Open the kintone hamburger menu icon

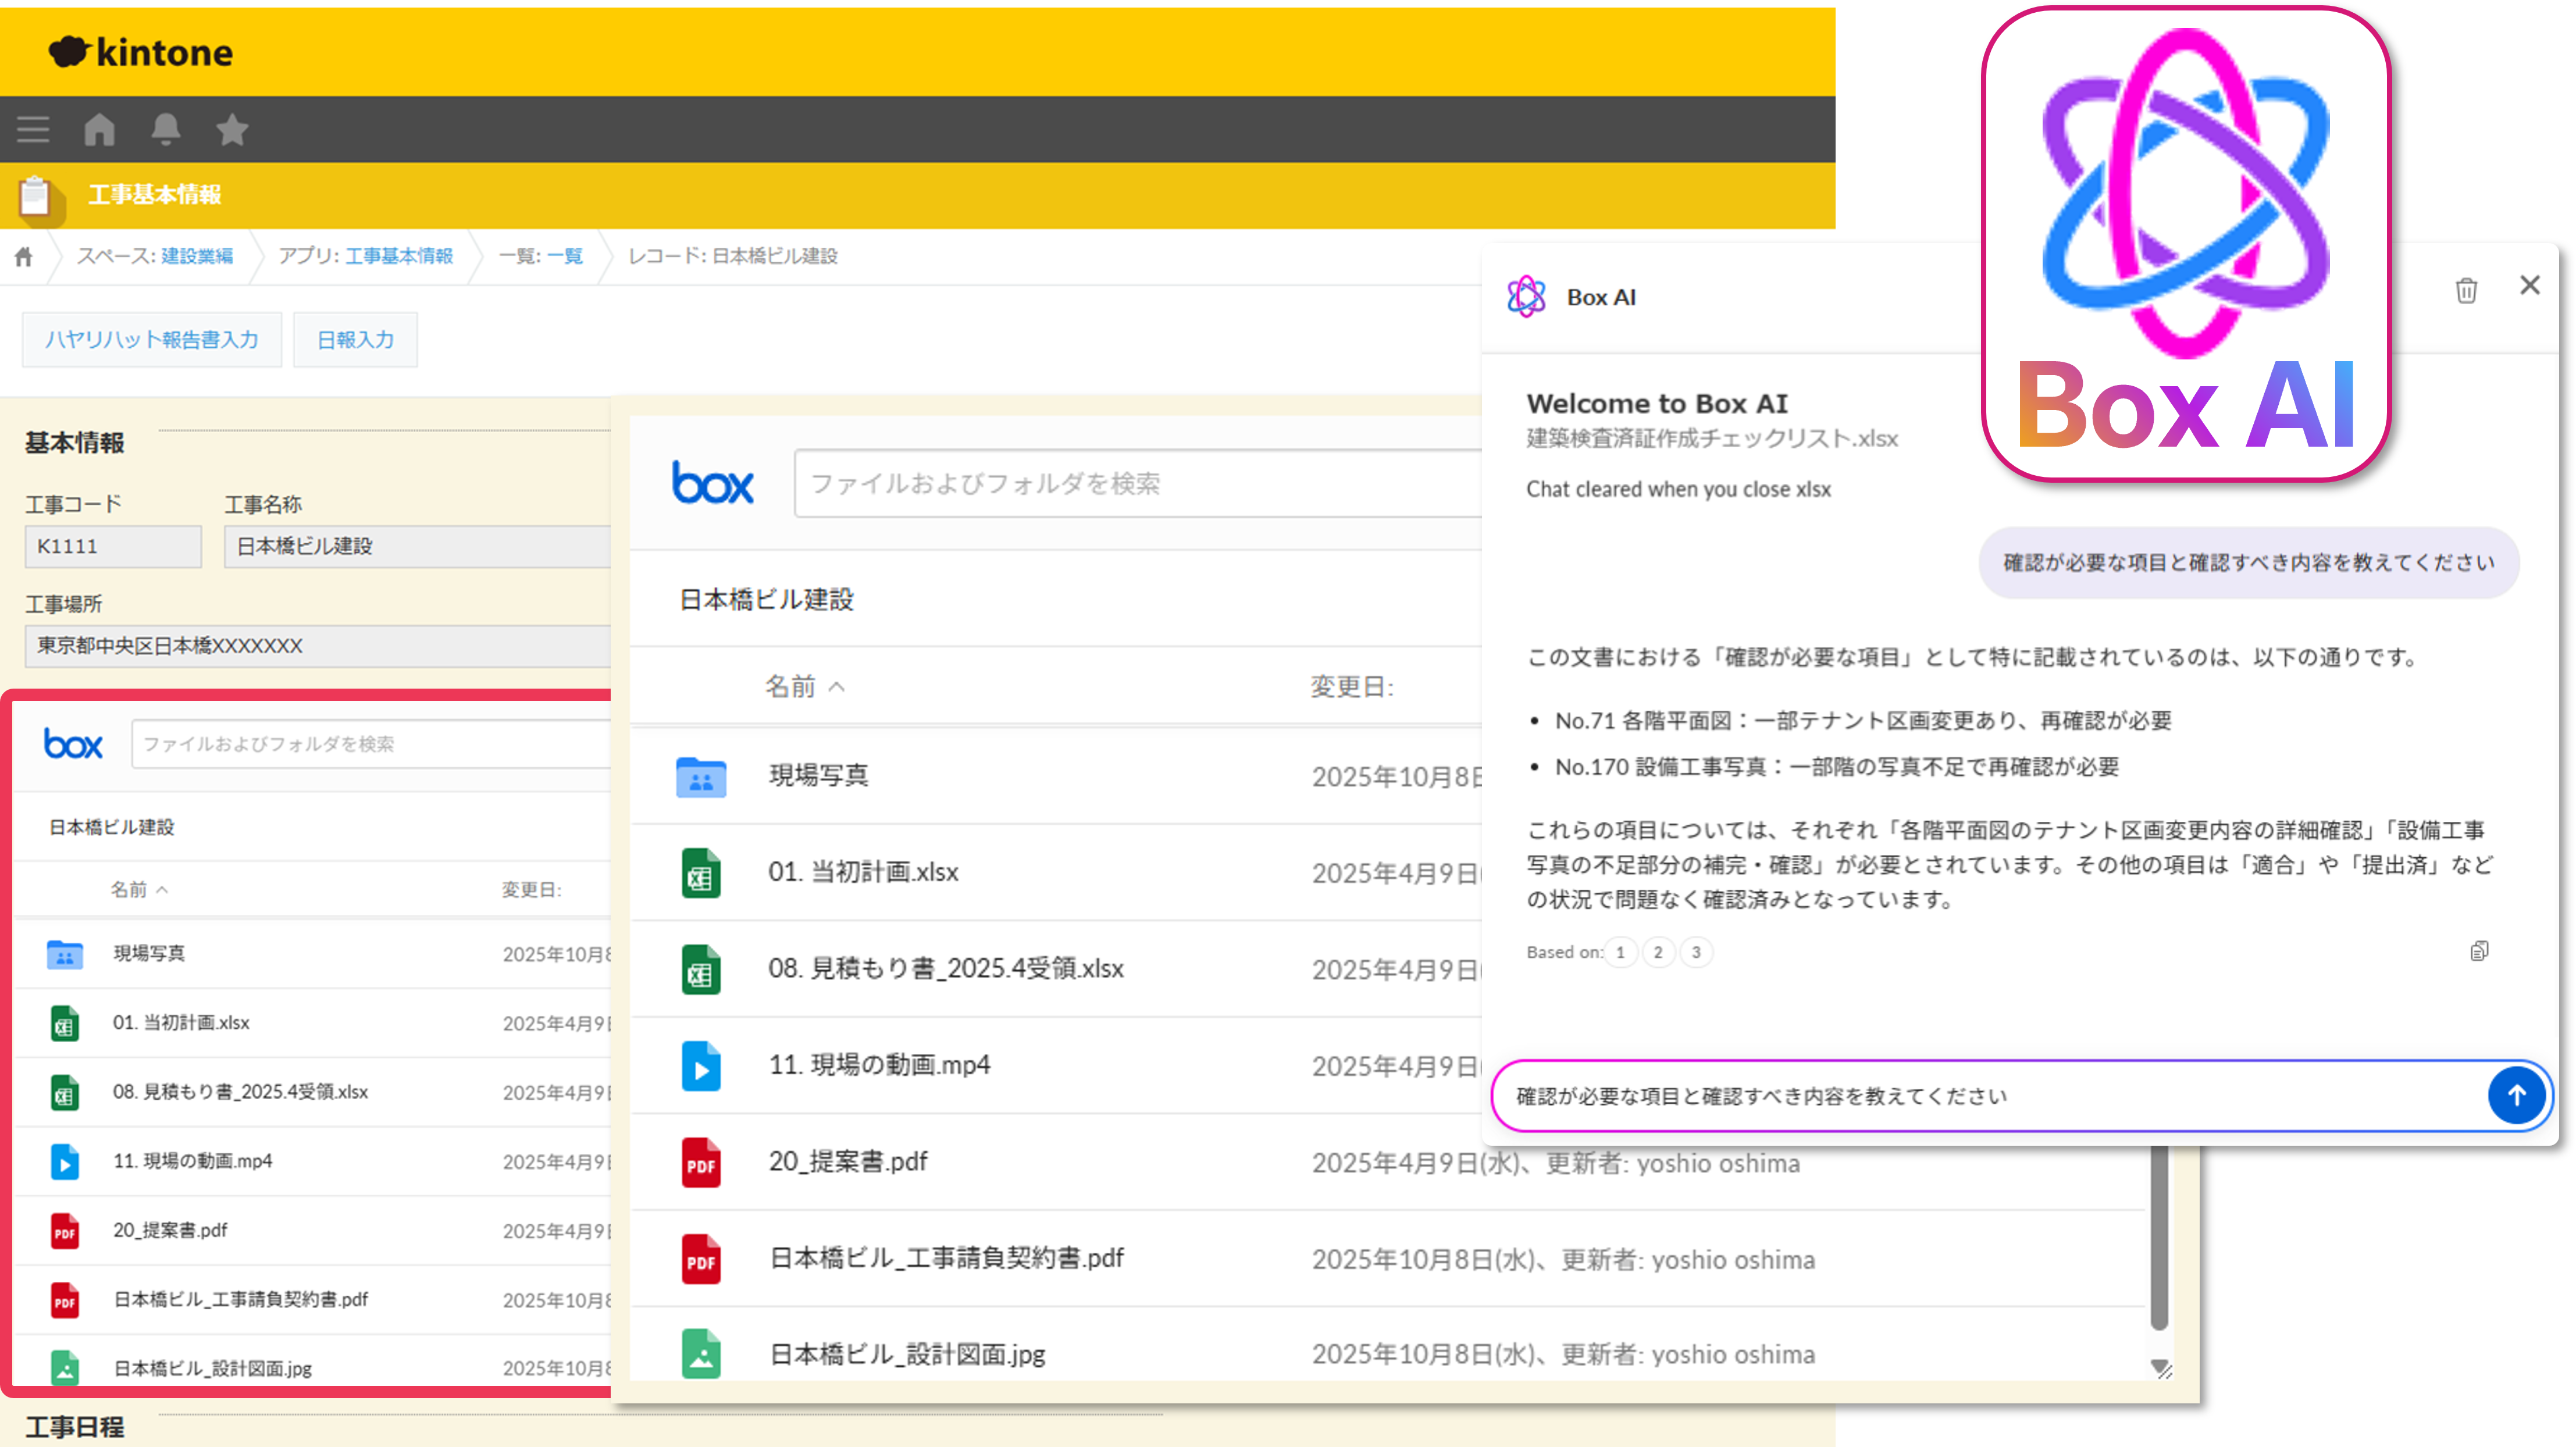33,129
